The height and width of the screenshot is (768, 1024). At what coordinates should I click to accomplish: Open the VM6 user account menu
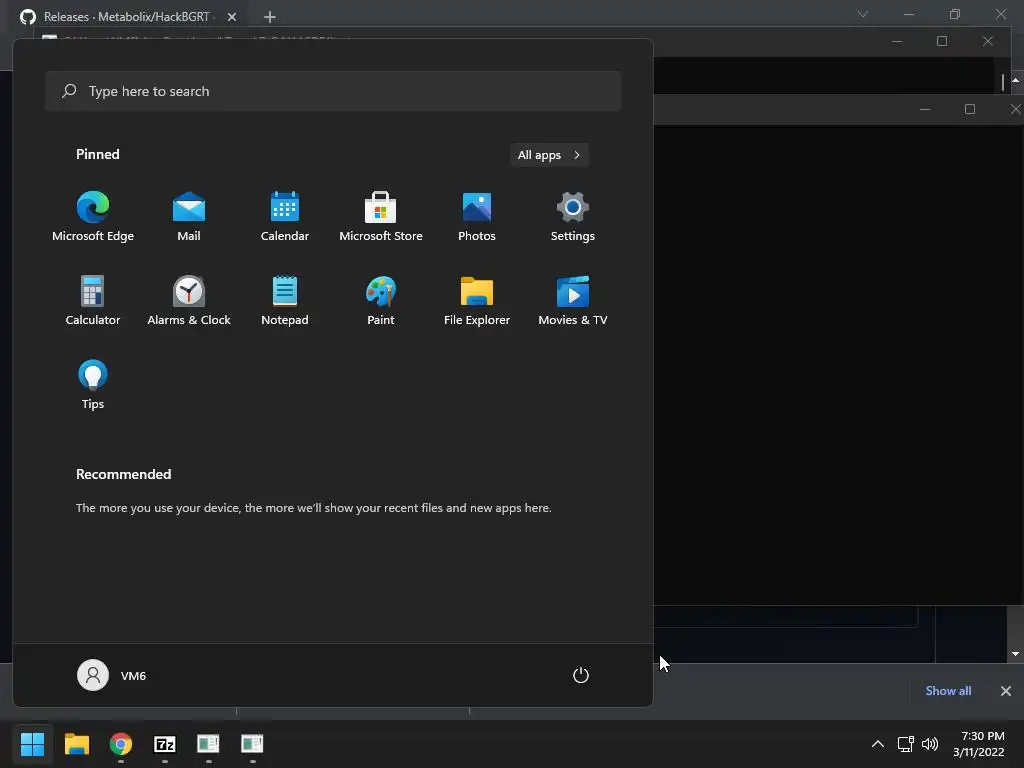[112, 675]
